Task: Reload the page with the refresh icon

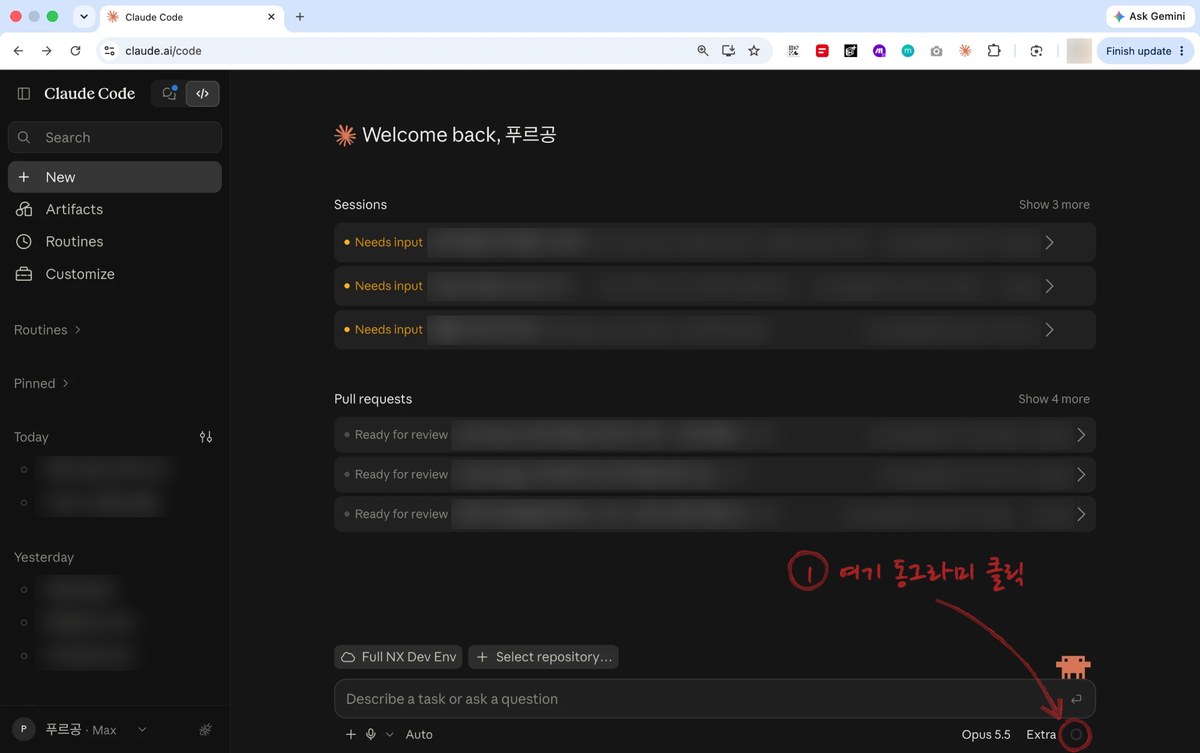Action: point(75,51)
